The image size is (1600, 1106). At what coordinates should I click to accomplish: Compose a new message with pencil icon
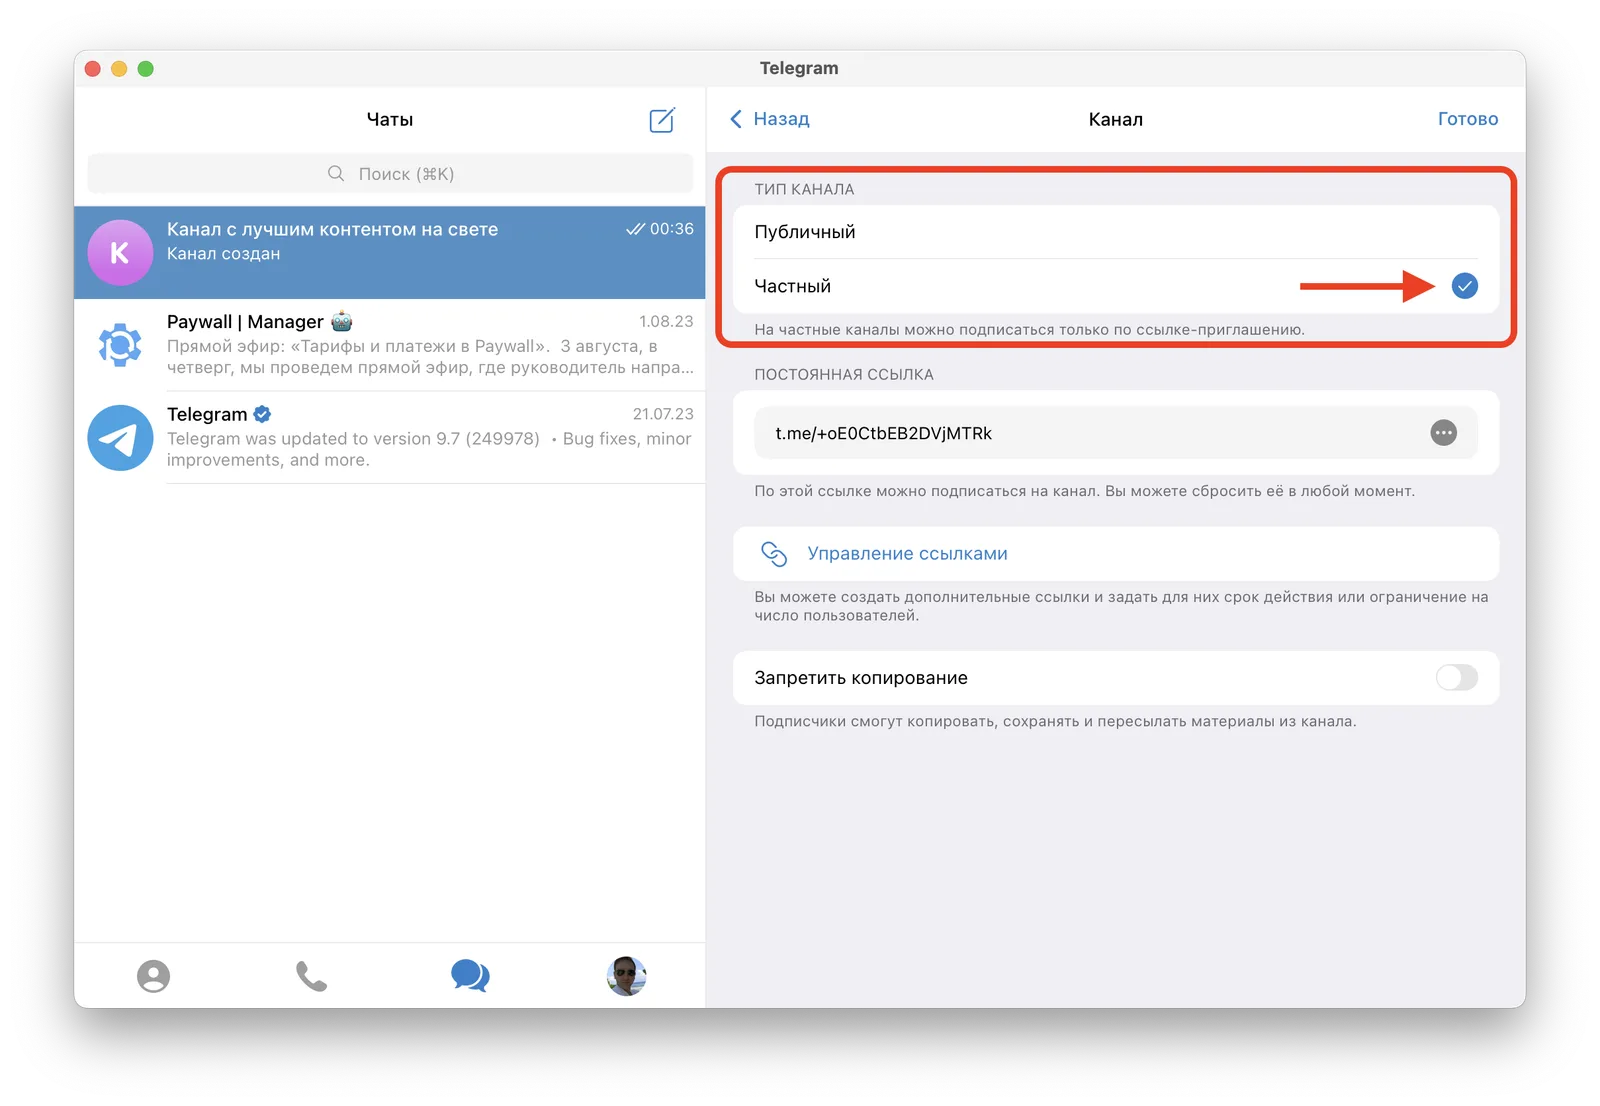(x=662, y=120)
